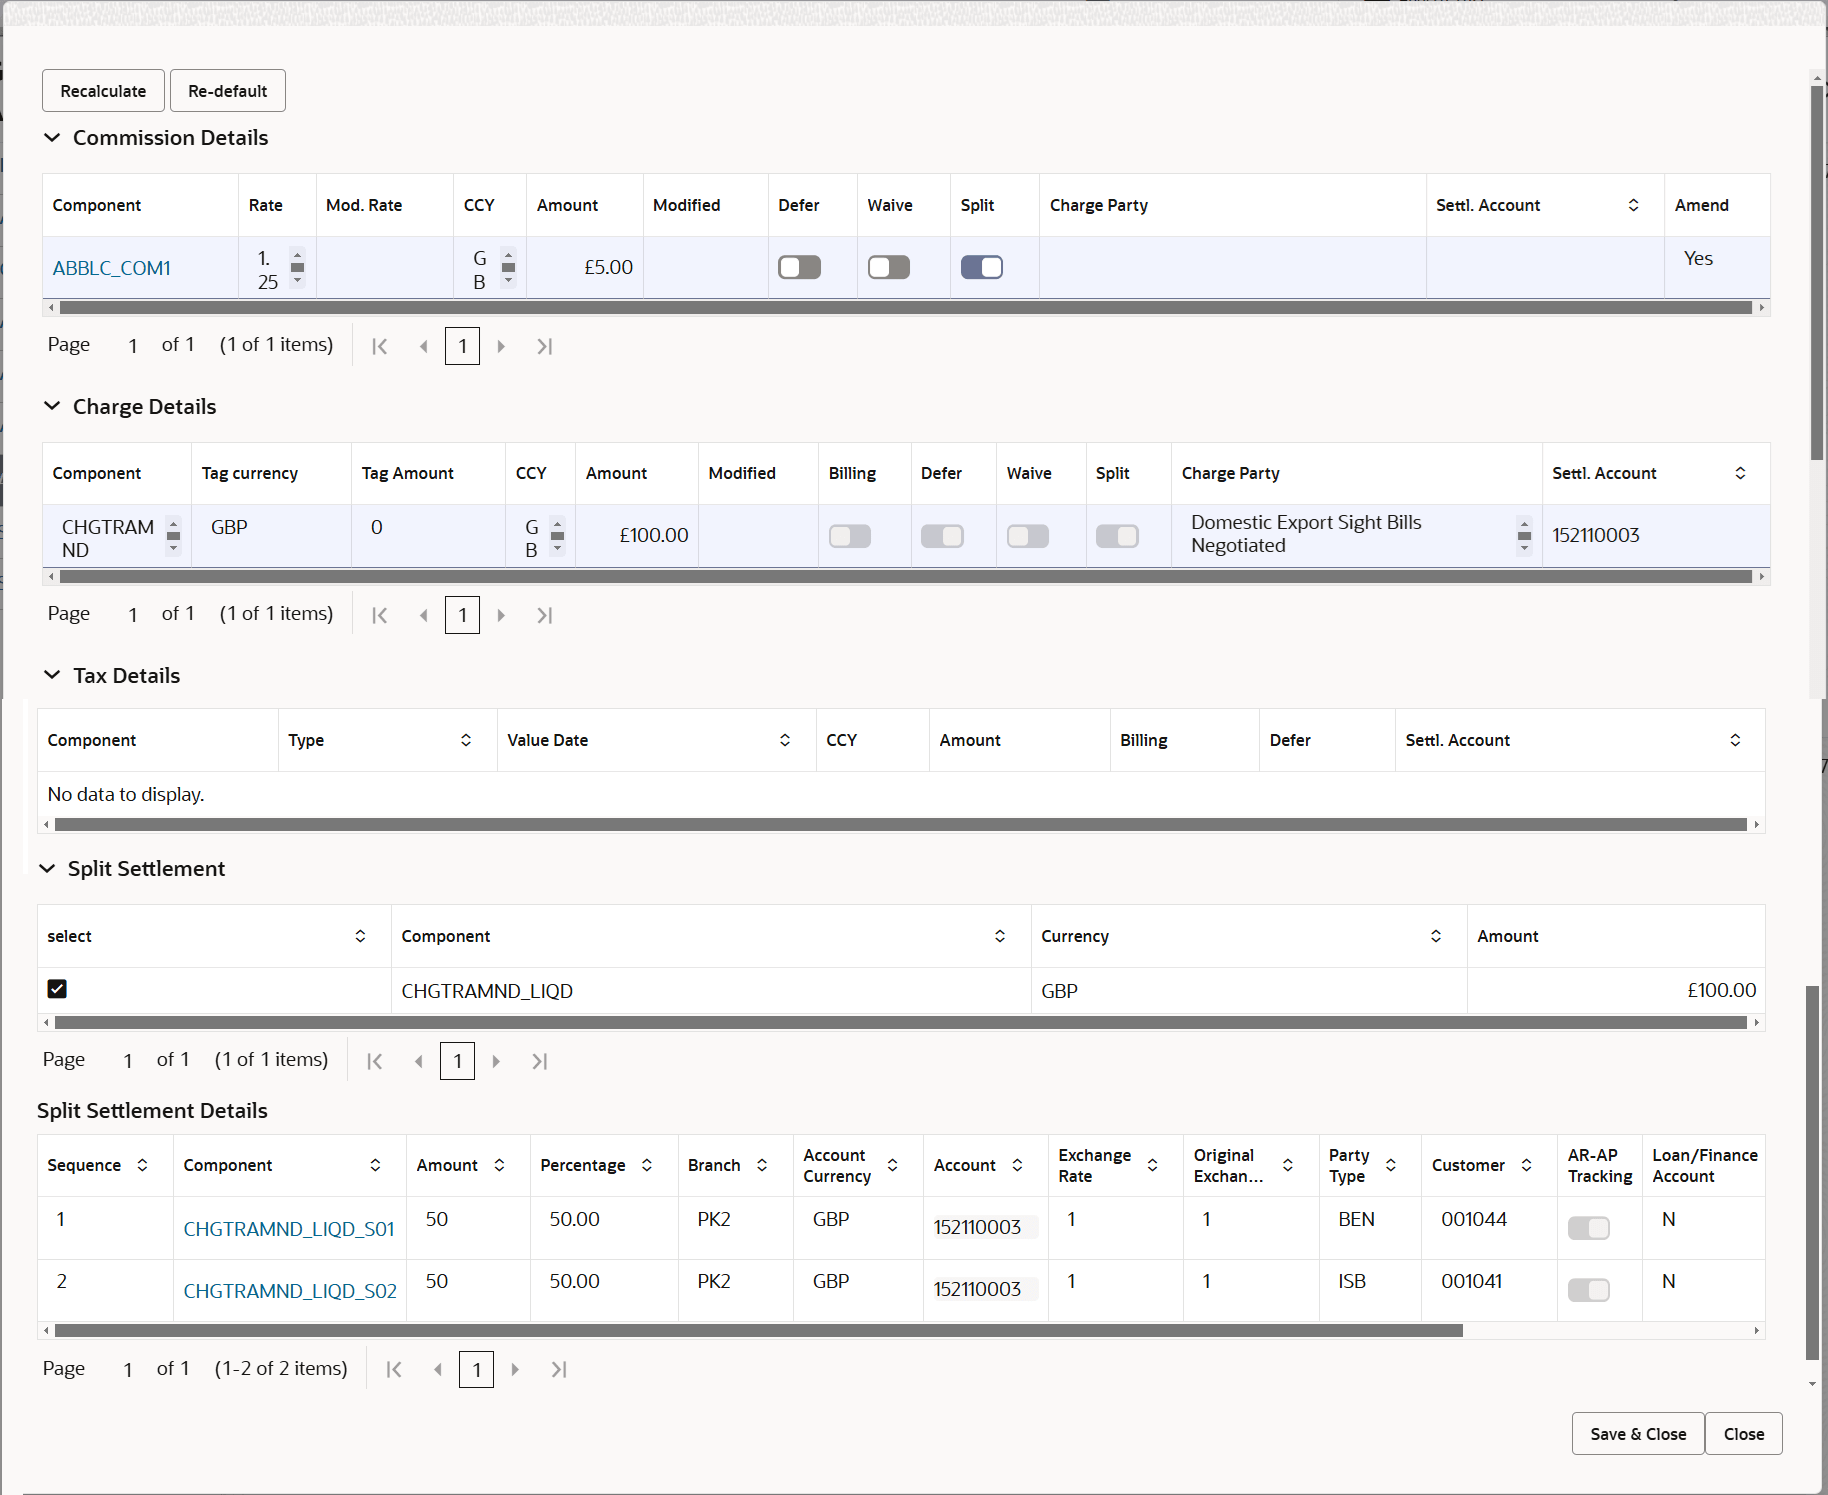Click the Recalculate button
The height and width of the screenshot is (1495, 1828).
[x=102, y=90]
